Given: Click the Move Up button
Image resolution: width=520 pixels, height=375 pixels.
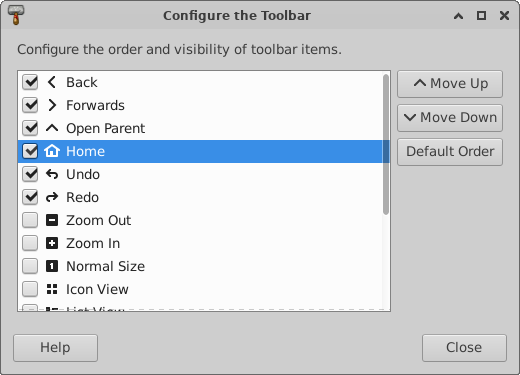Looking at the screenshot, I should (450, 84).
